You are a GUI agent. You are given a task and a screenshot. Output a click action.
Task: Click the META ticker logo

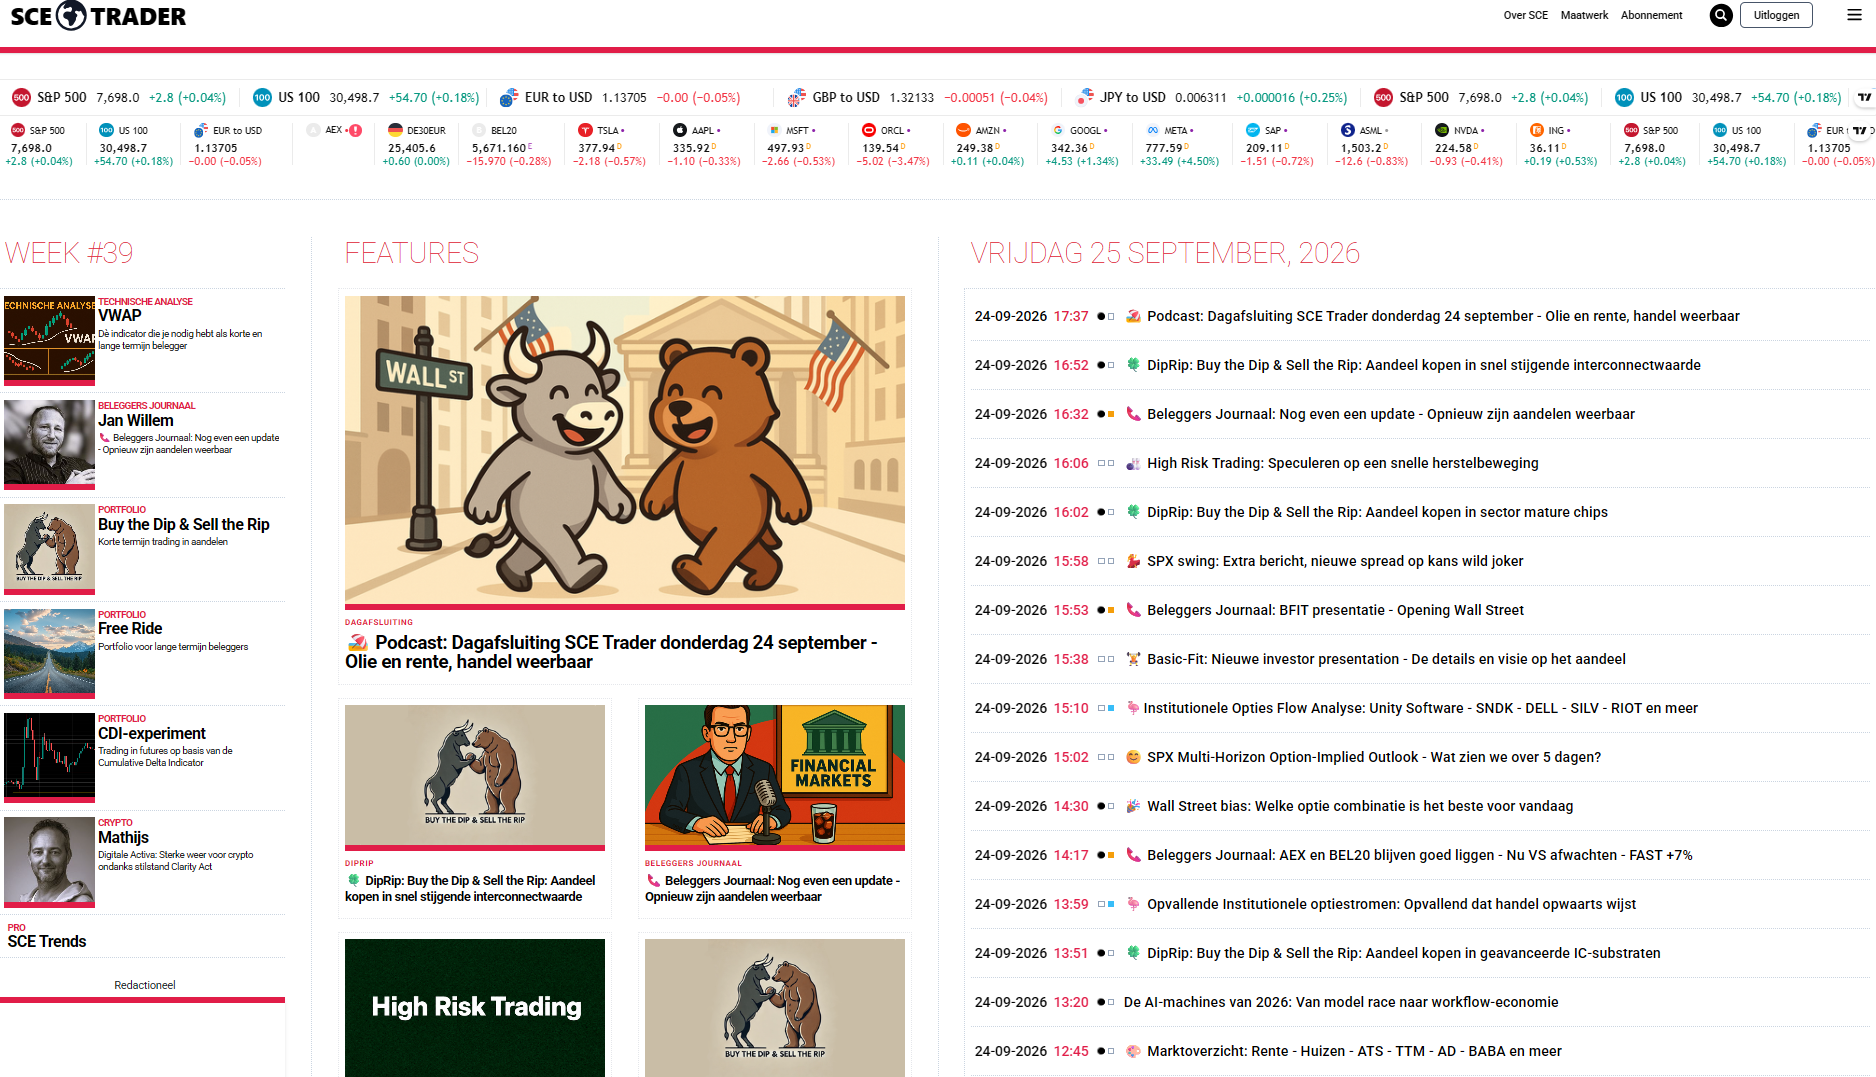pyautogui.click(x=1153, y=130)
